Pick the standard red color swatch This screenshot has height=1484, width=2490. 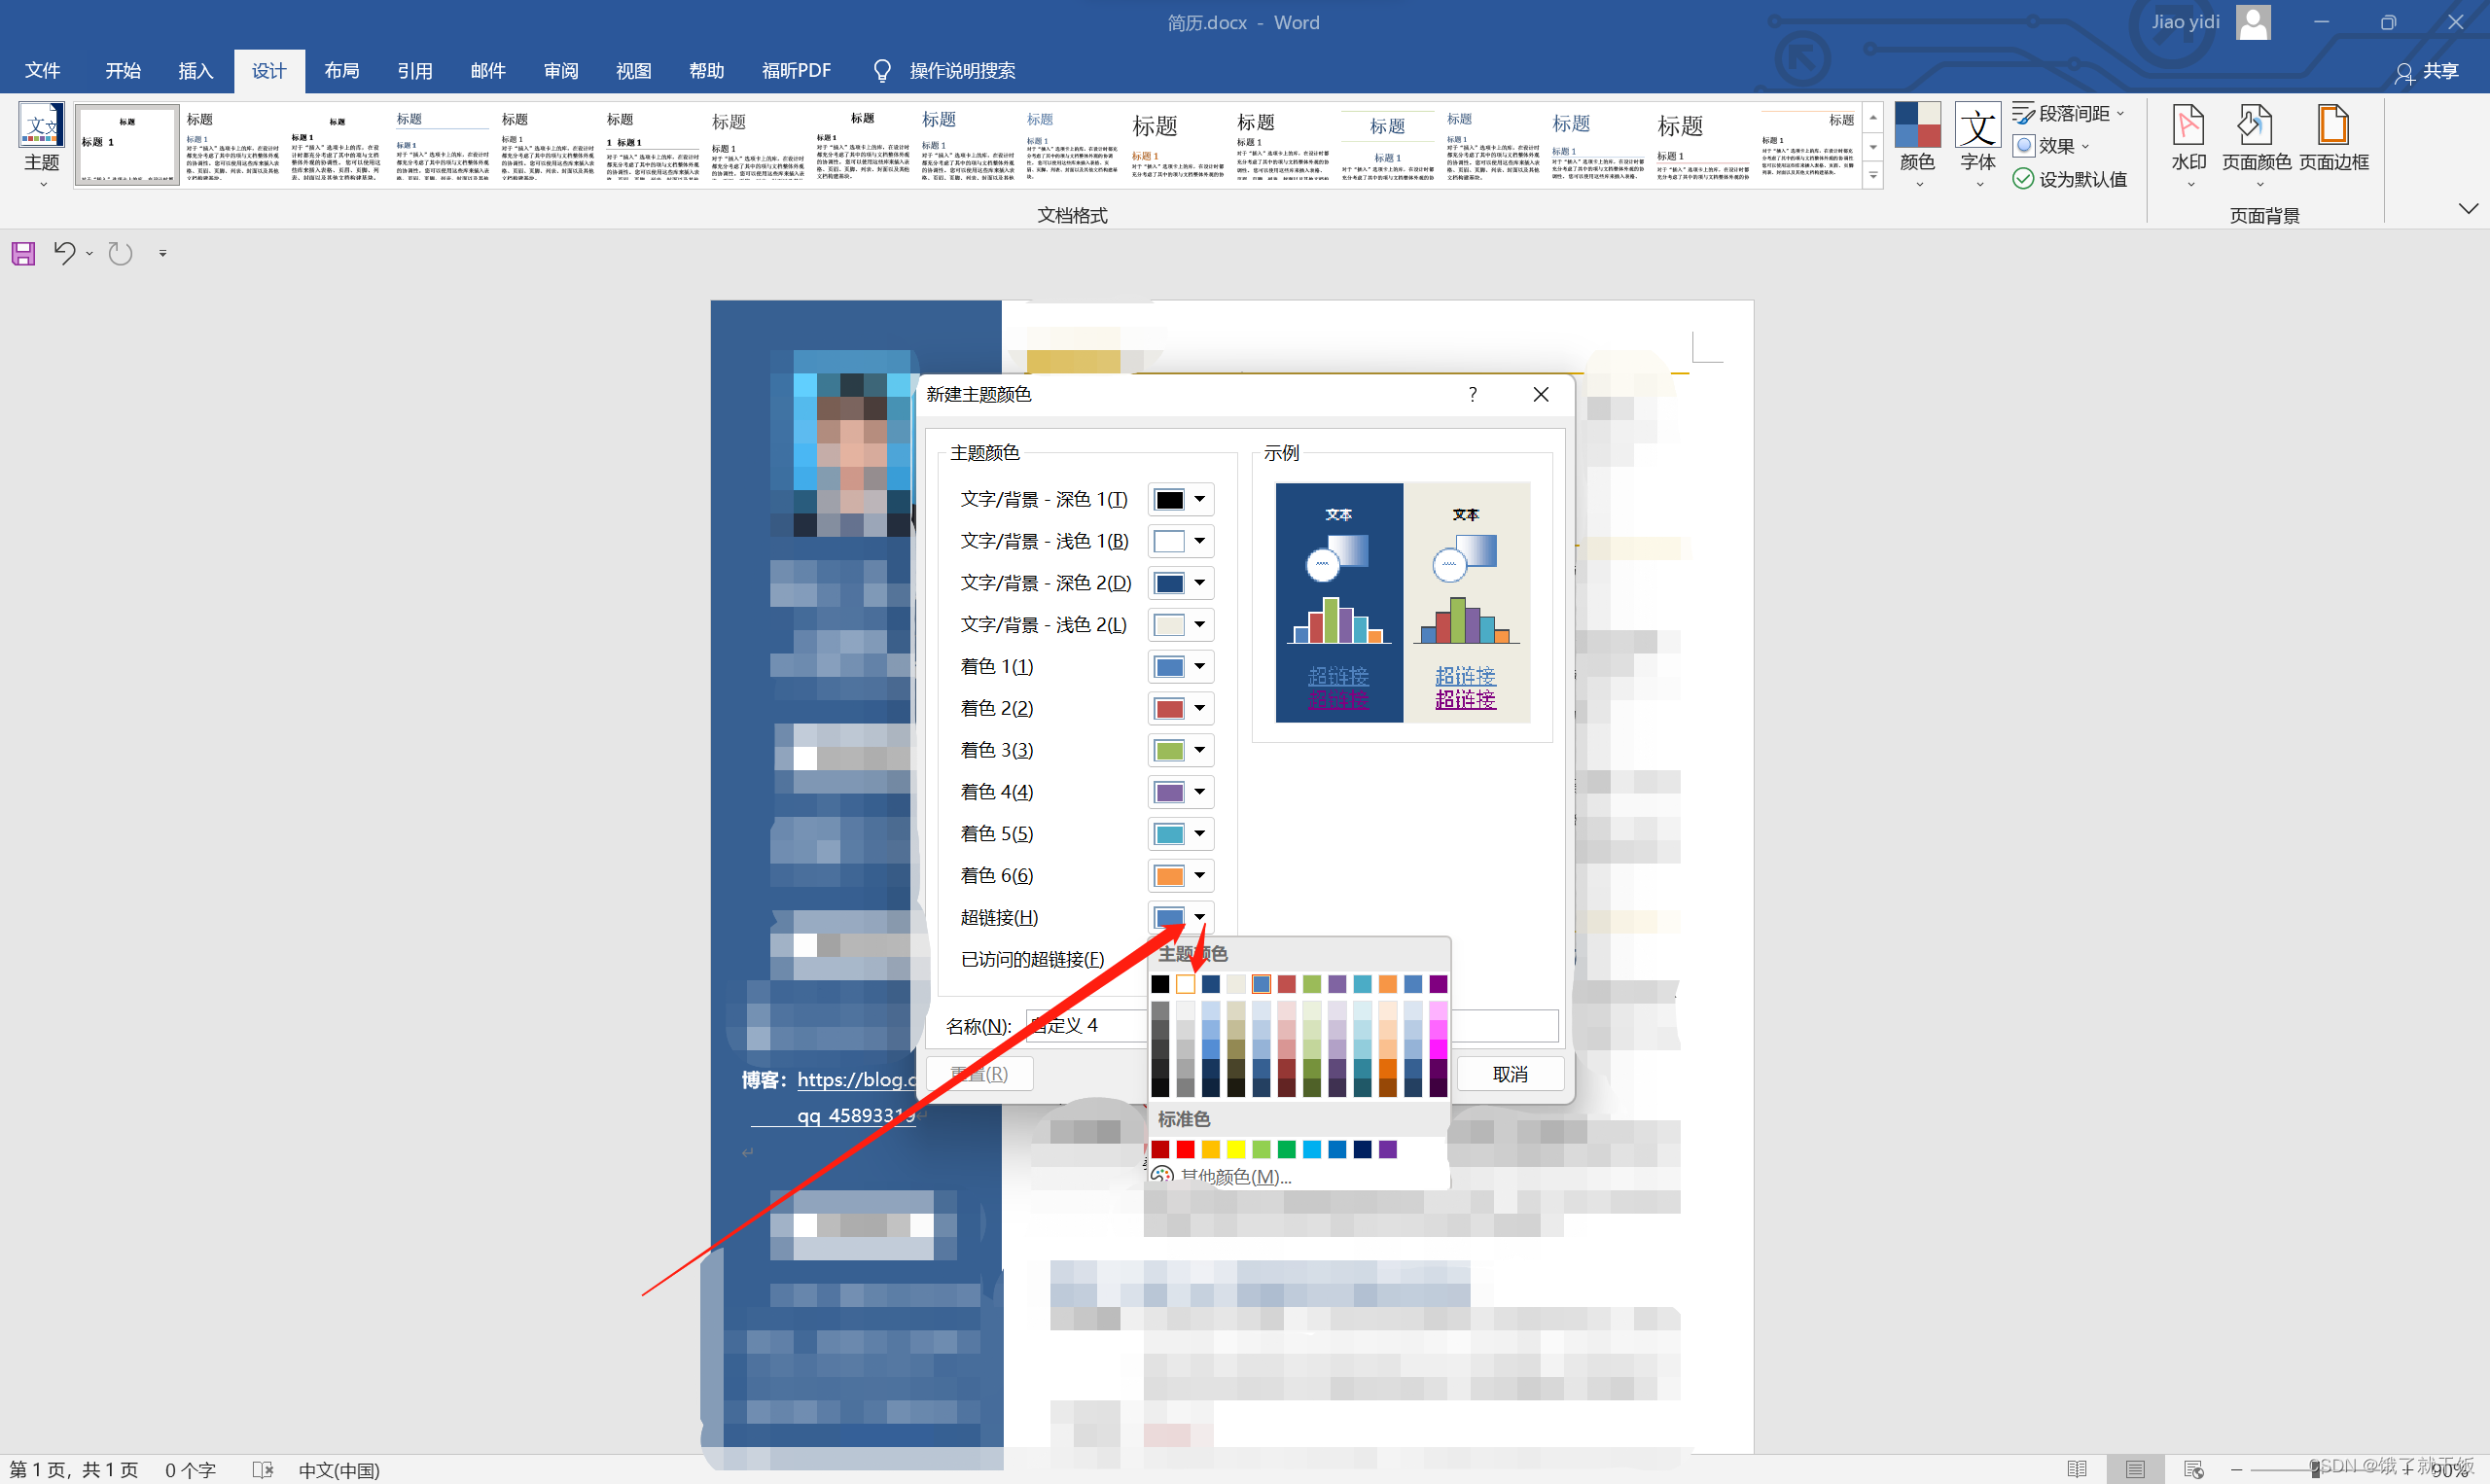pos(1185,1149)
